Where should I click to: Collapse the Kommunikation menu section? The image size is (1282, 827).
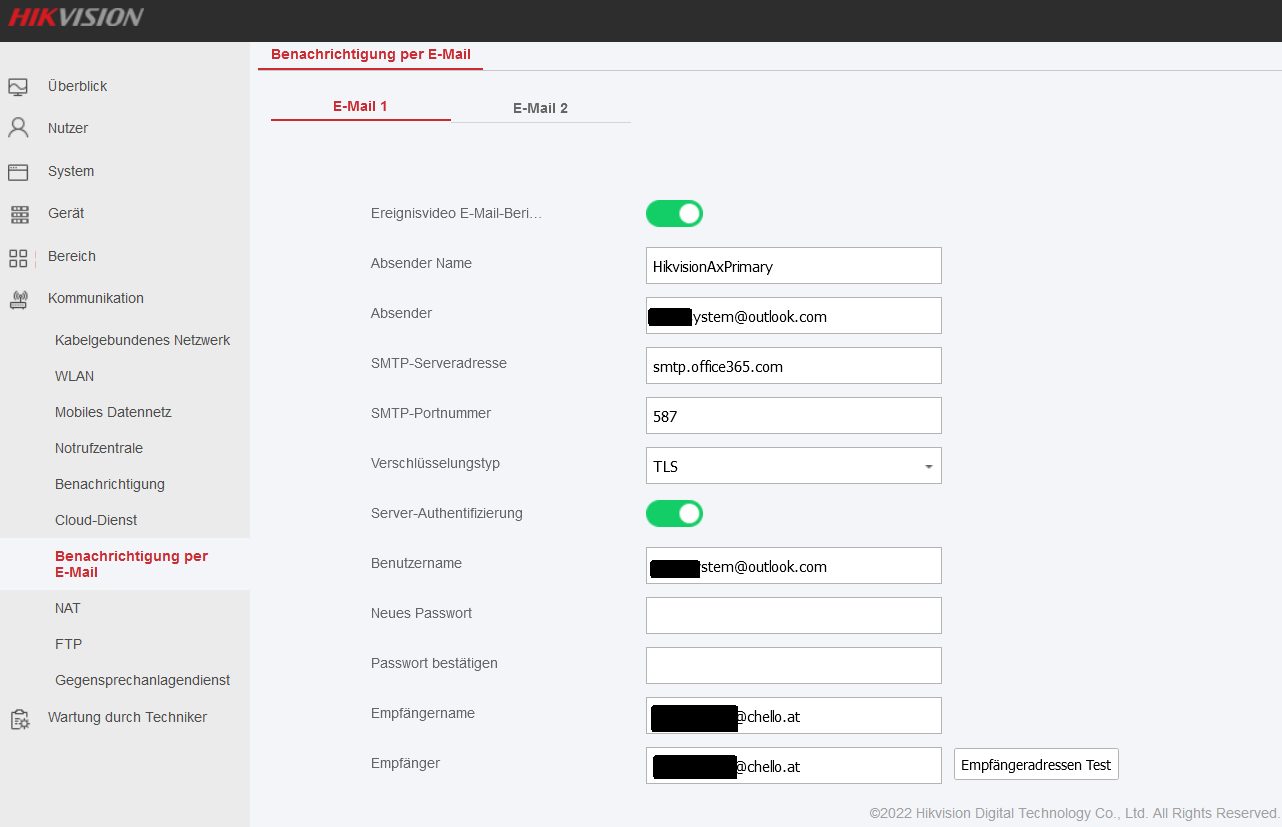pyautogui.click(x=96, y=298)
